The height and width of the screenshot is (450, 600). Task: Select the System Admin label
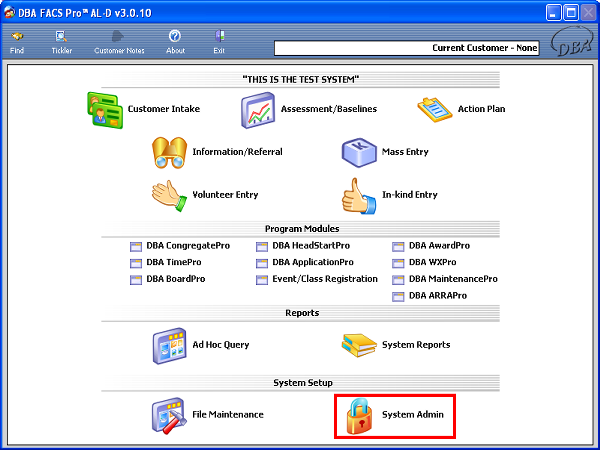(x=412, y=415)
